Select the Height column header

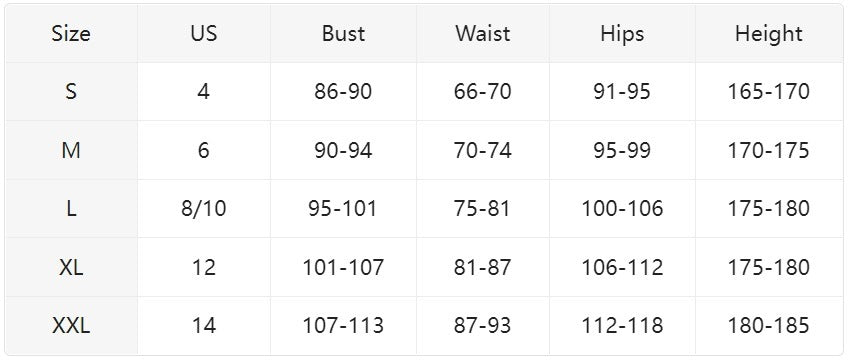point(768,34)
